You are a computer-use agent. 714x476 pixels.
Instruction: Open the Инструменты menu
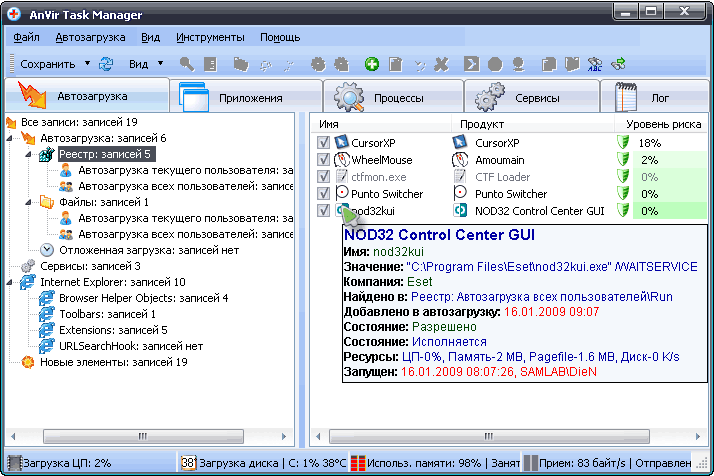(210, 37)
